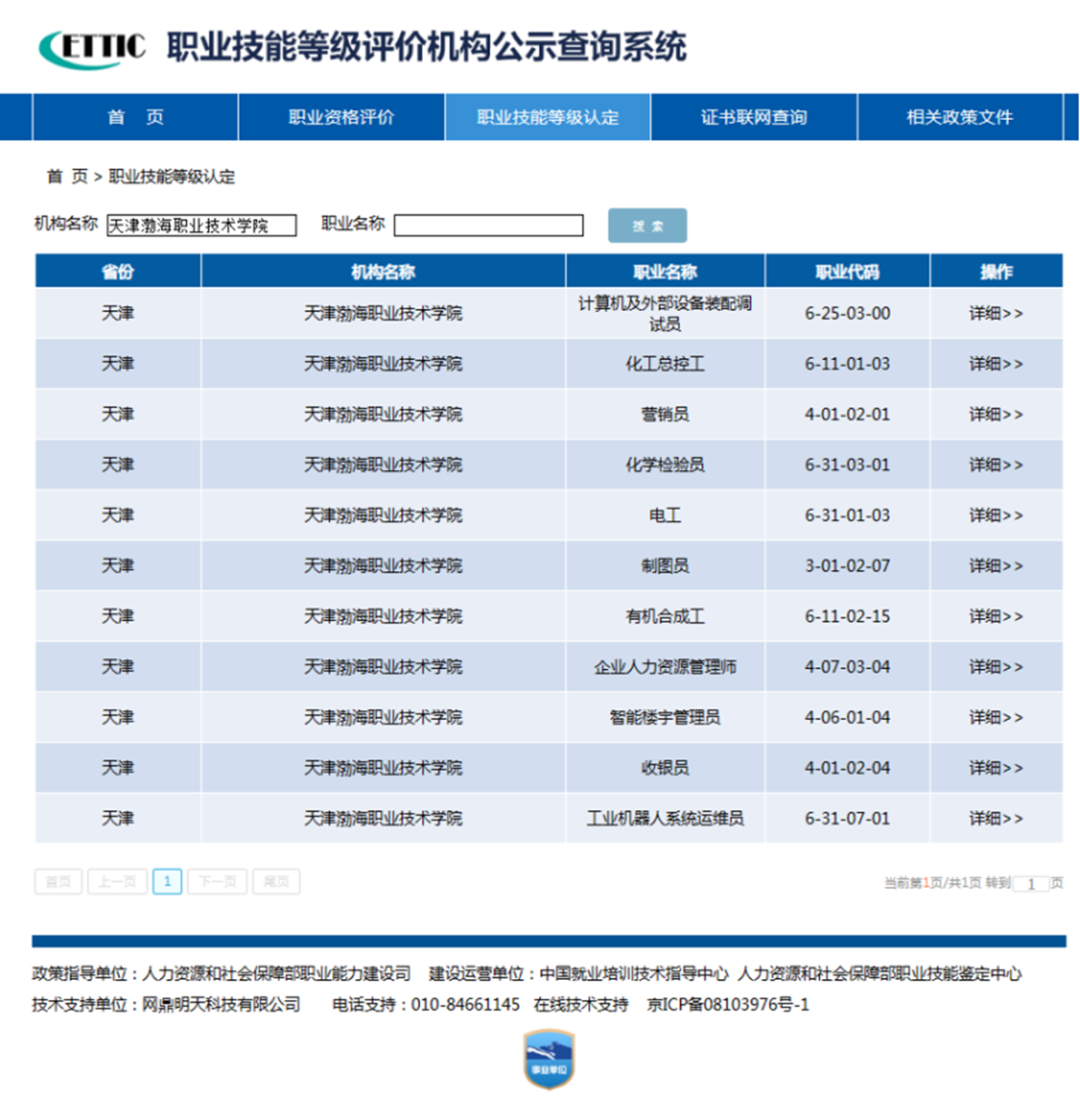Select the 职业技能等级认定 tab
This screenshot has height=1099, width=1080.
pyautogui.click(x=547, y=117)
